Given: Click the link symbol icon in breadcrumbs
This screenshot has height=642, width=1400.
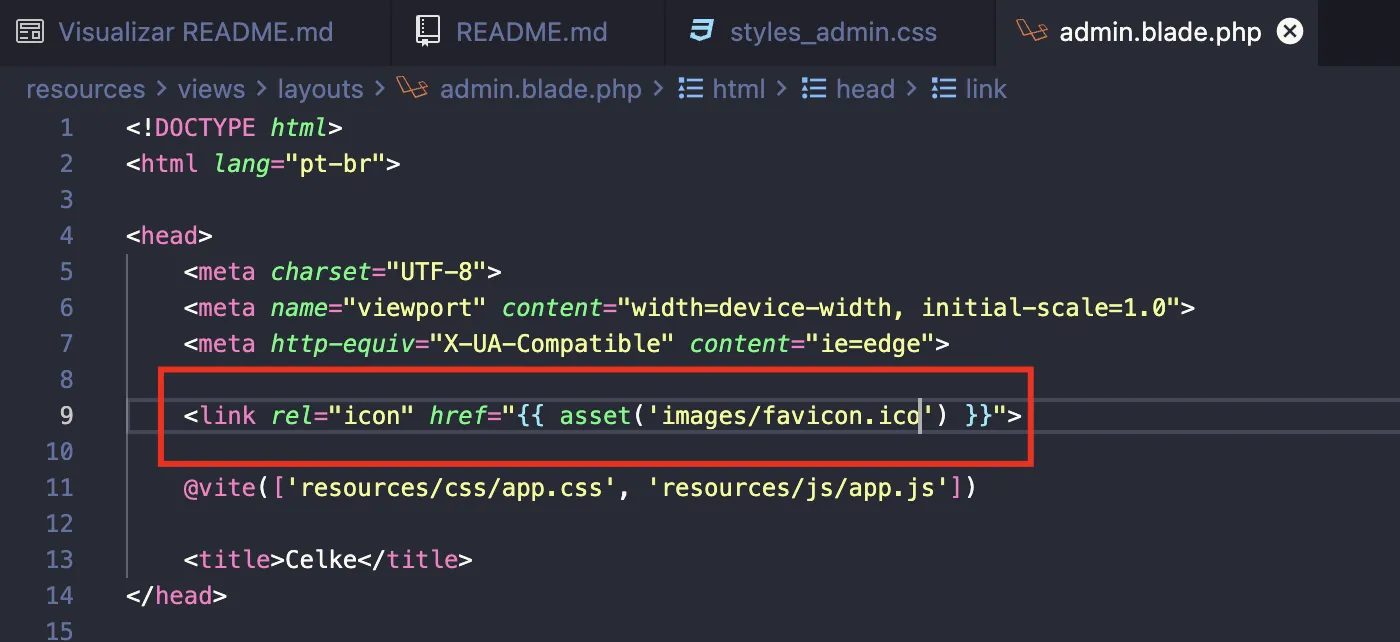Looking at the screenshot, I should point(941,88).
